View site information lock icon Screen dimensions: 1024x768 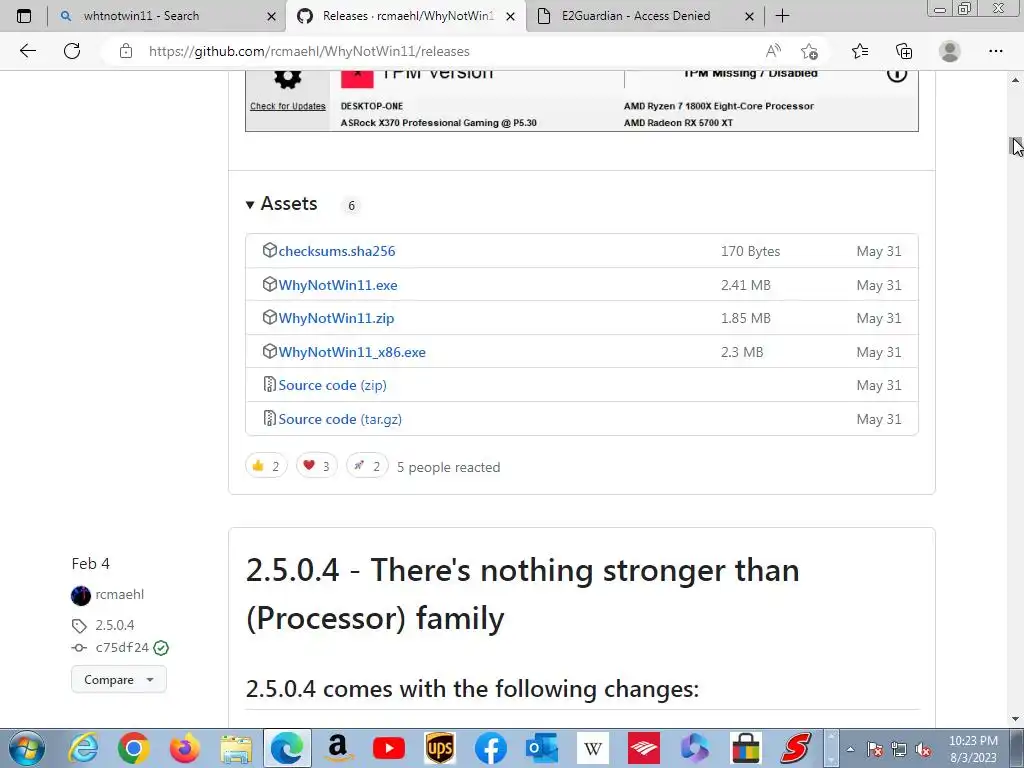pyautogui.click(x=126, y=51)
